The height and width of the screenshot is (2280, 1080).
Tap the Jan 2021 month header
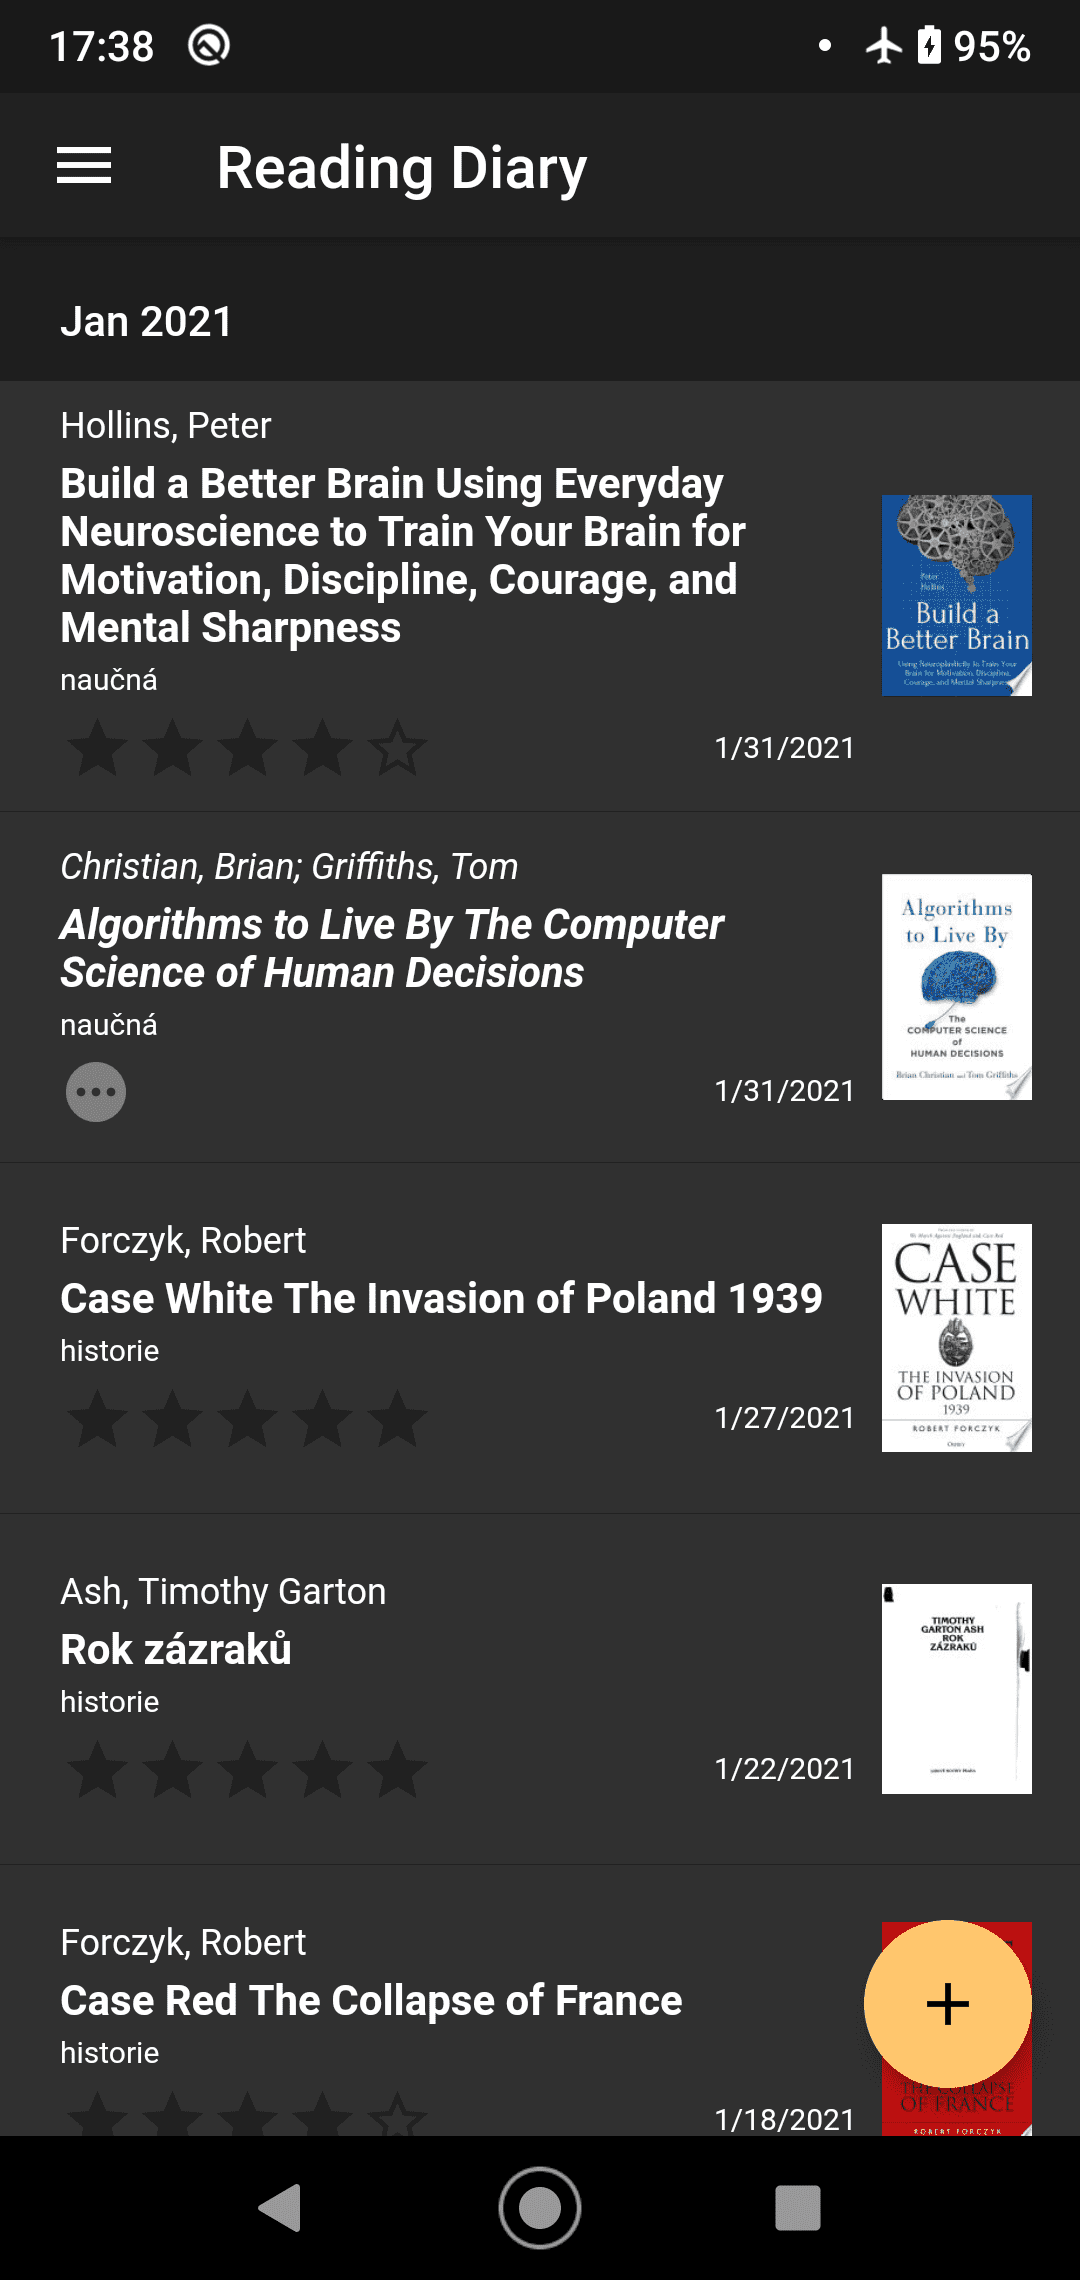tap(146, 322)
